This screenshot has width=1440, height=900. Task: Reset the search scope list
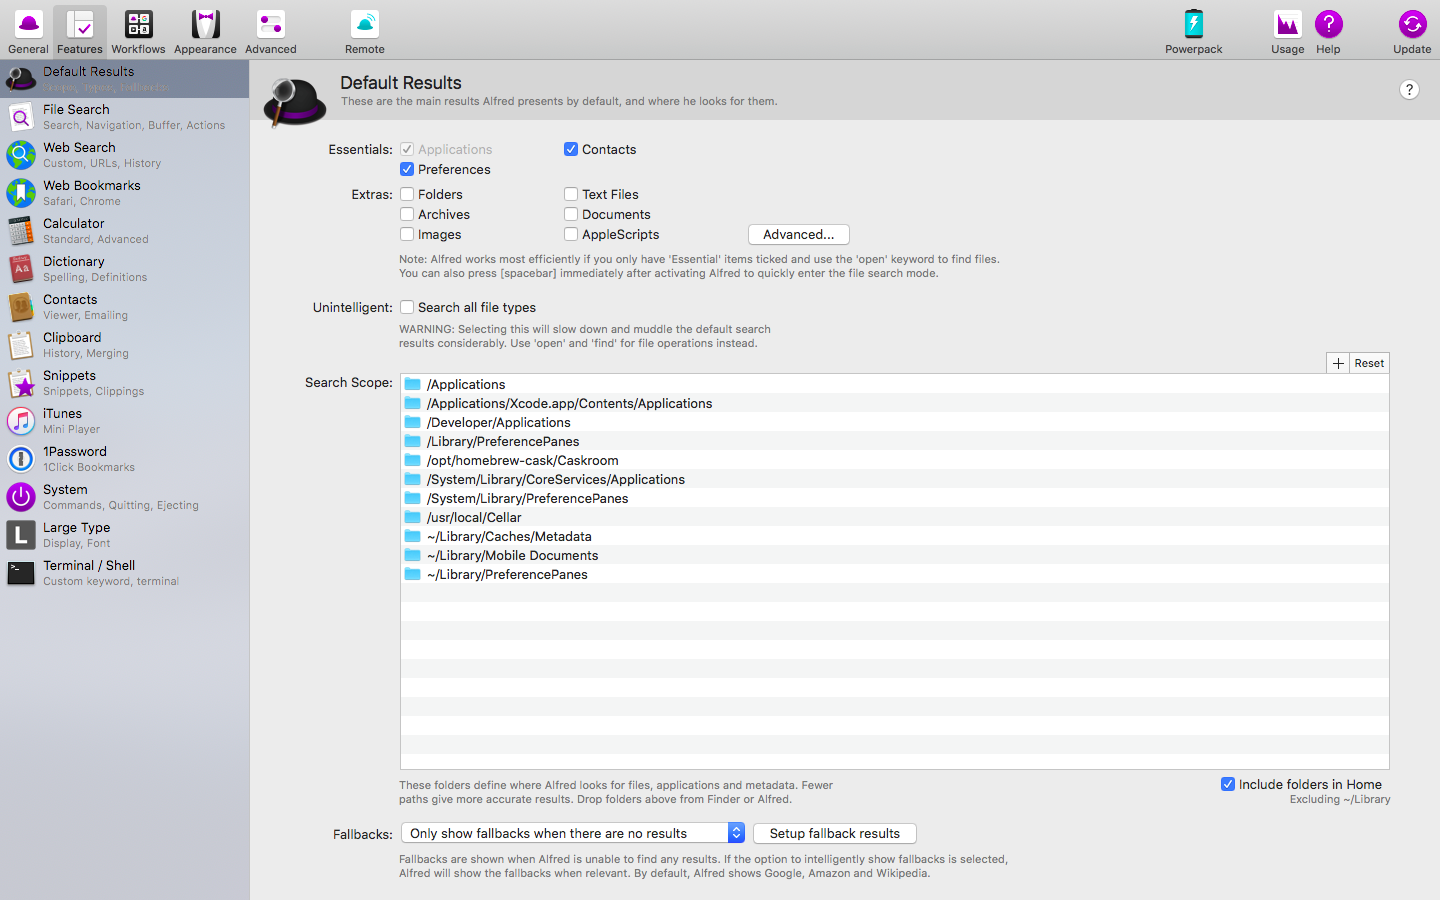click(1368, 362)
